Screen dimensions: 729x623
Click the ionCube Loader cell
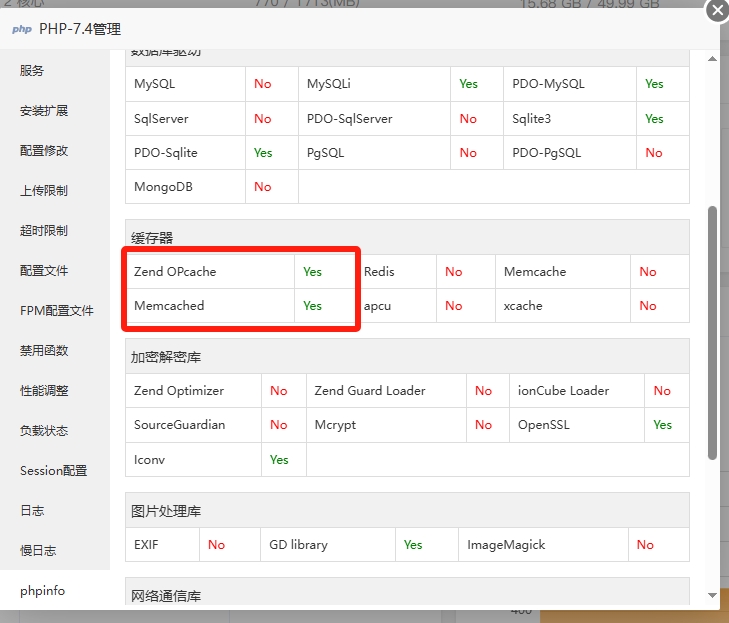coord(577,391)
